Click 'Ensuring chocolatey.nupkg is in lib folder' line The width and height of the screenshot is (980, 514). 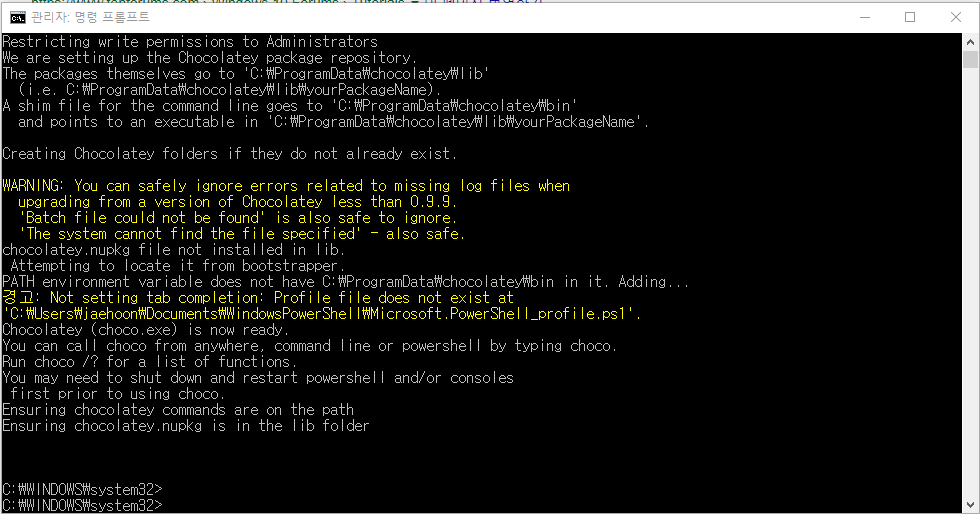186,426
